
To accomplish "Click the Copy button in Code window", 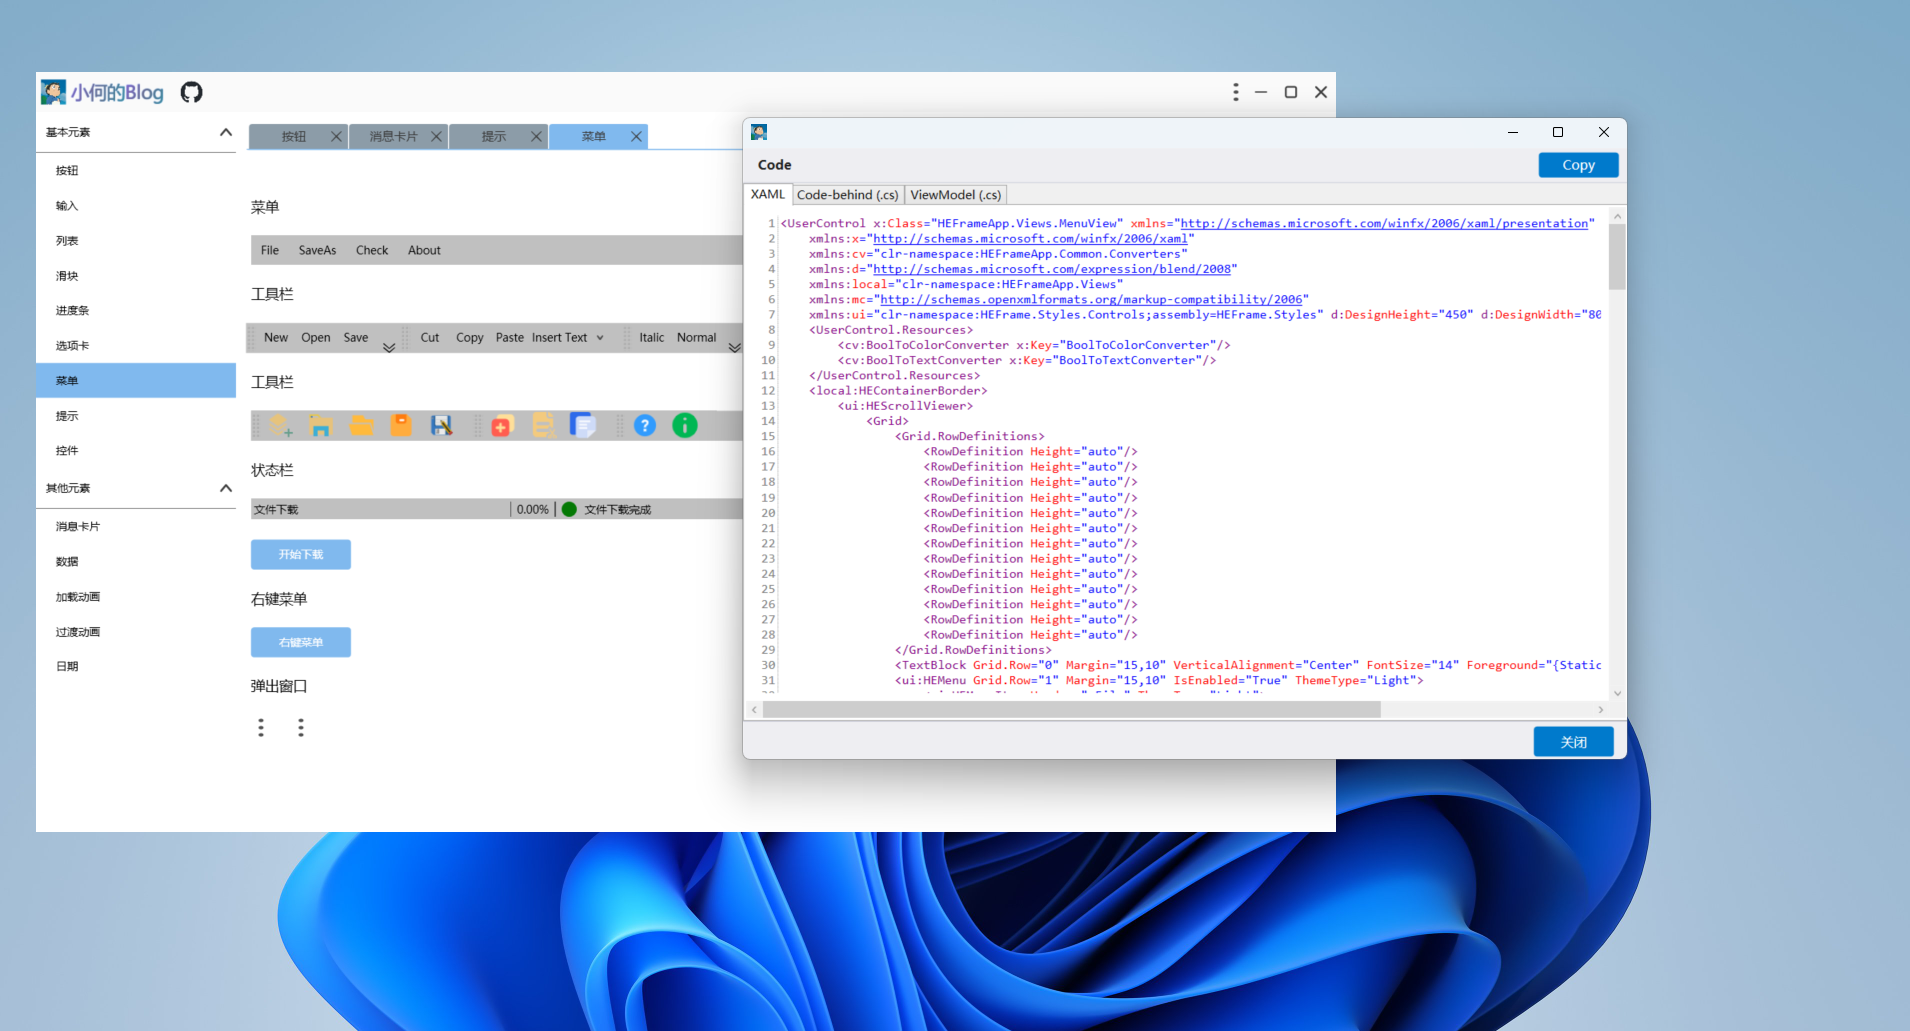I will 1578,165.
